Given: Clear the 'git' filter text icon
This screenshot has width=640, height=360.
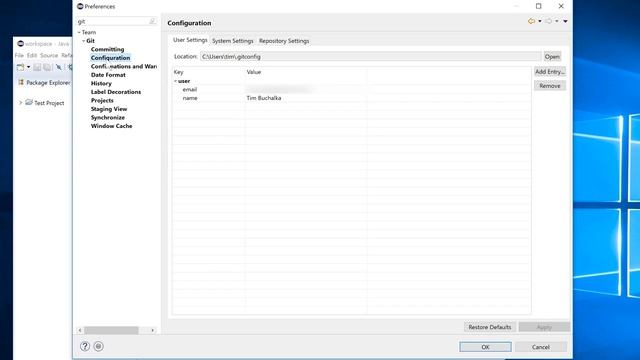Looking at the screenshot, I should (x=152, y=21).
